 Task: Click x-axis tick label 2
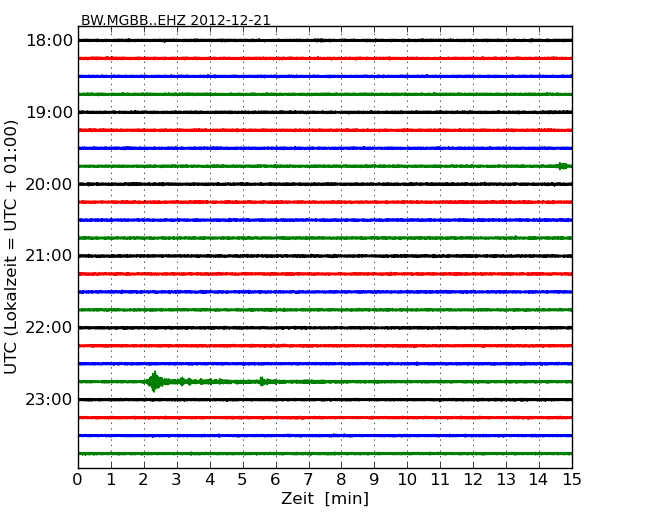tap(143, 480)
